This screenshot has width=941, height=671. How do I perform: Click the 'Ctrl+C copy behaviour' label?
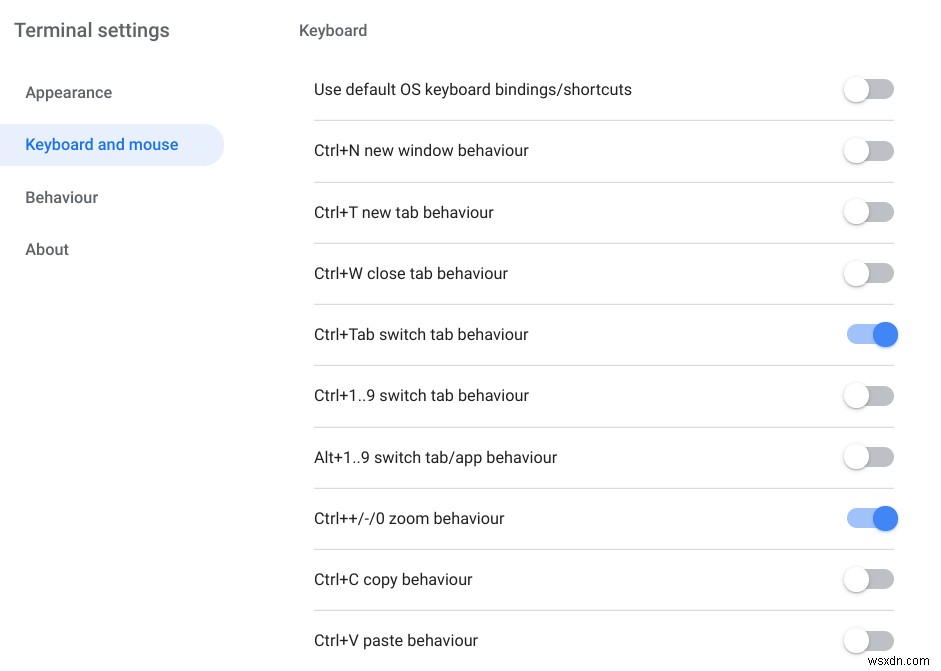pos(392,580)
